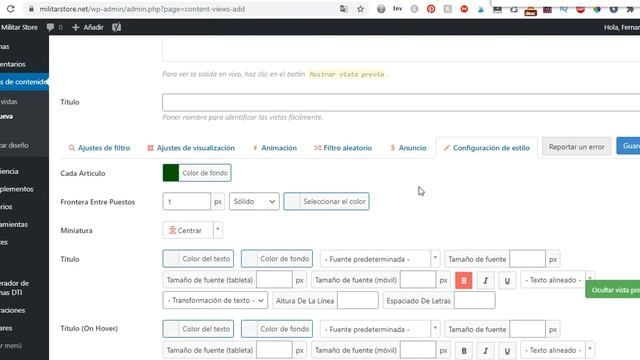Select the Configuración de estilo tab

click(487, 148)
